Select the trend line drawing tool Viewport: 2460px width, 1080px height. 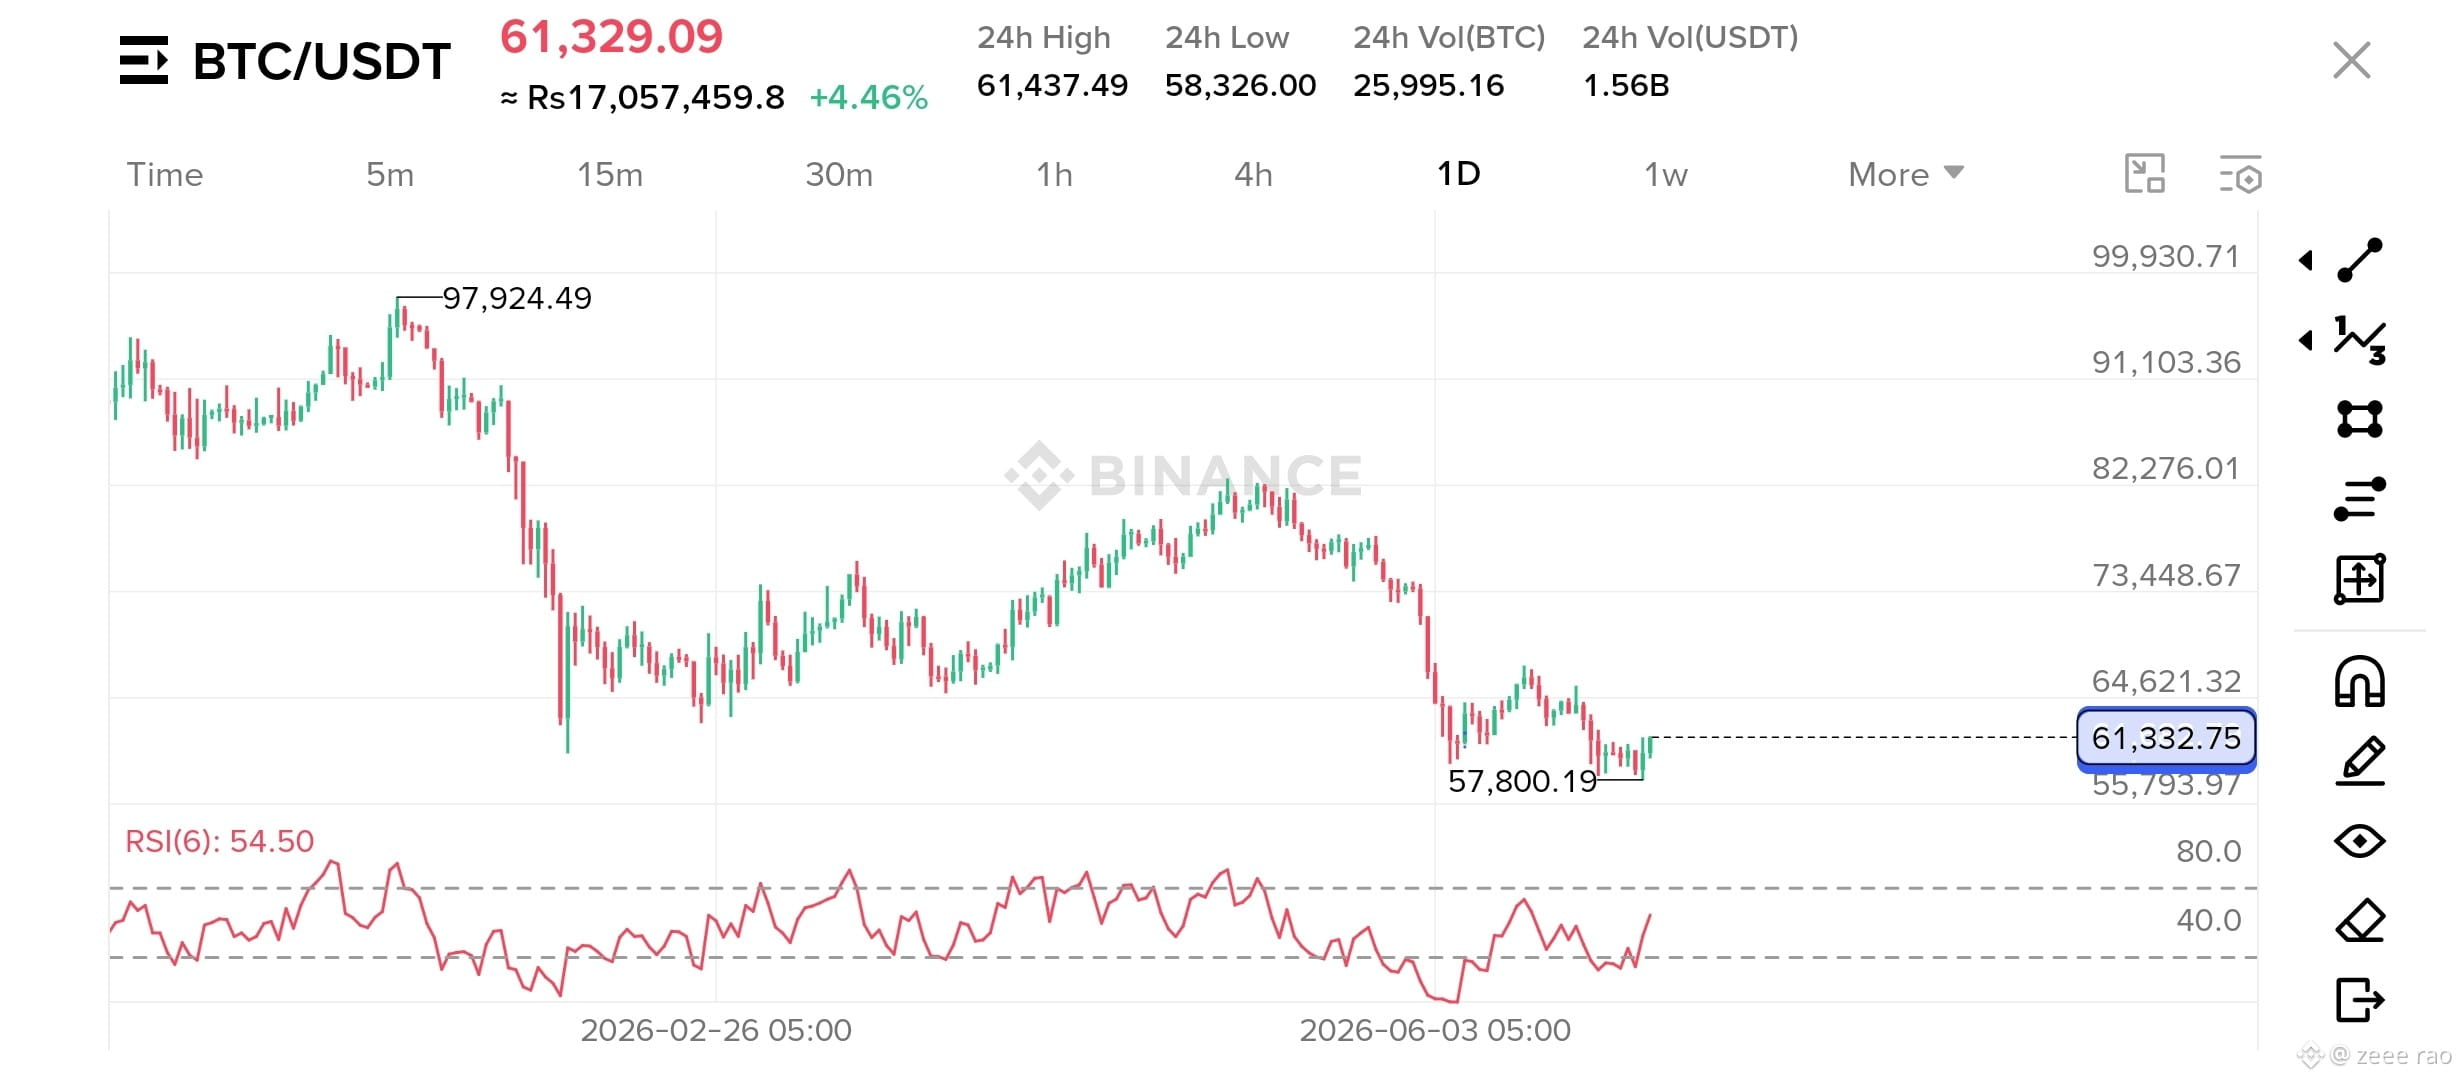[2359, 260]
